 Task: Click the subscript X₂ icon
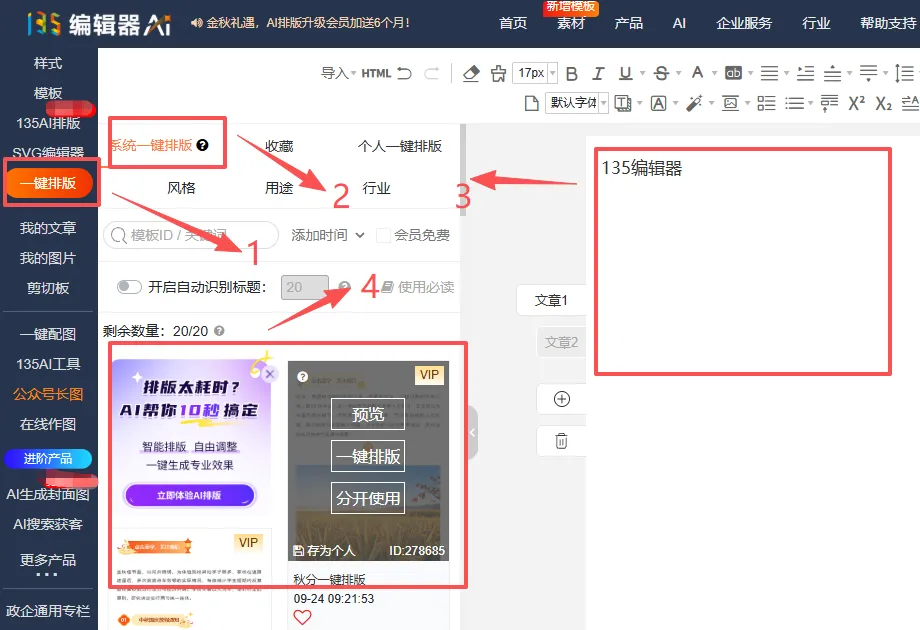[x=884, y=104]
